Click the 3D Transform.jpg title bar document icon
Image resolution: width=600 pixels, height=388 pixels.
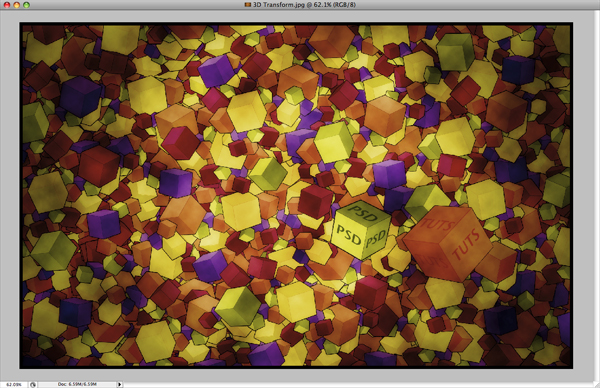coord(248,5)
